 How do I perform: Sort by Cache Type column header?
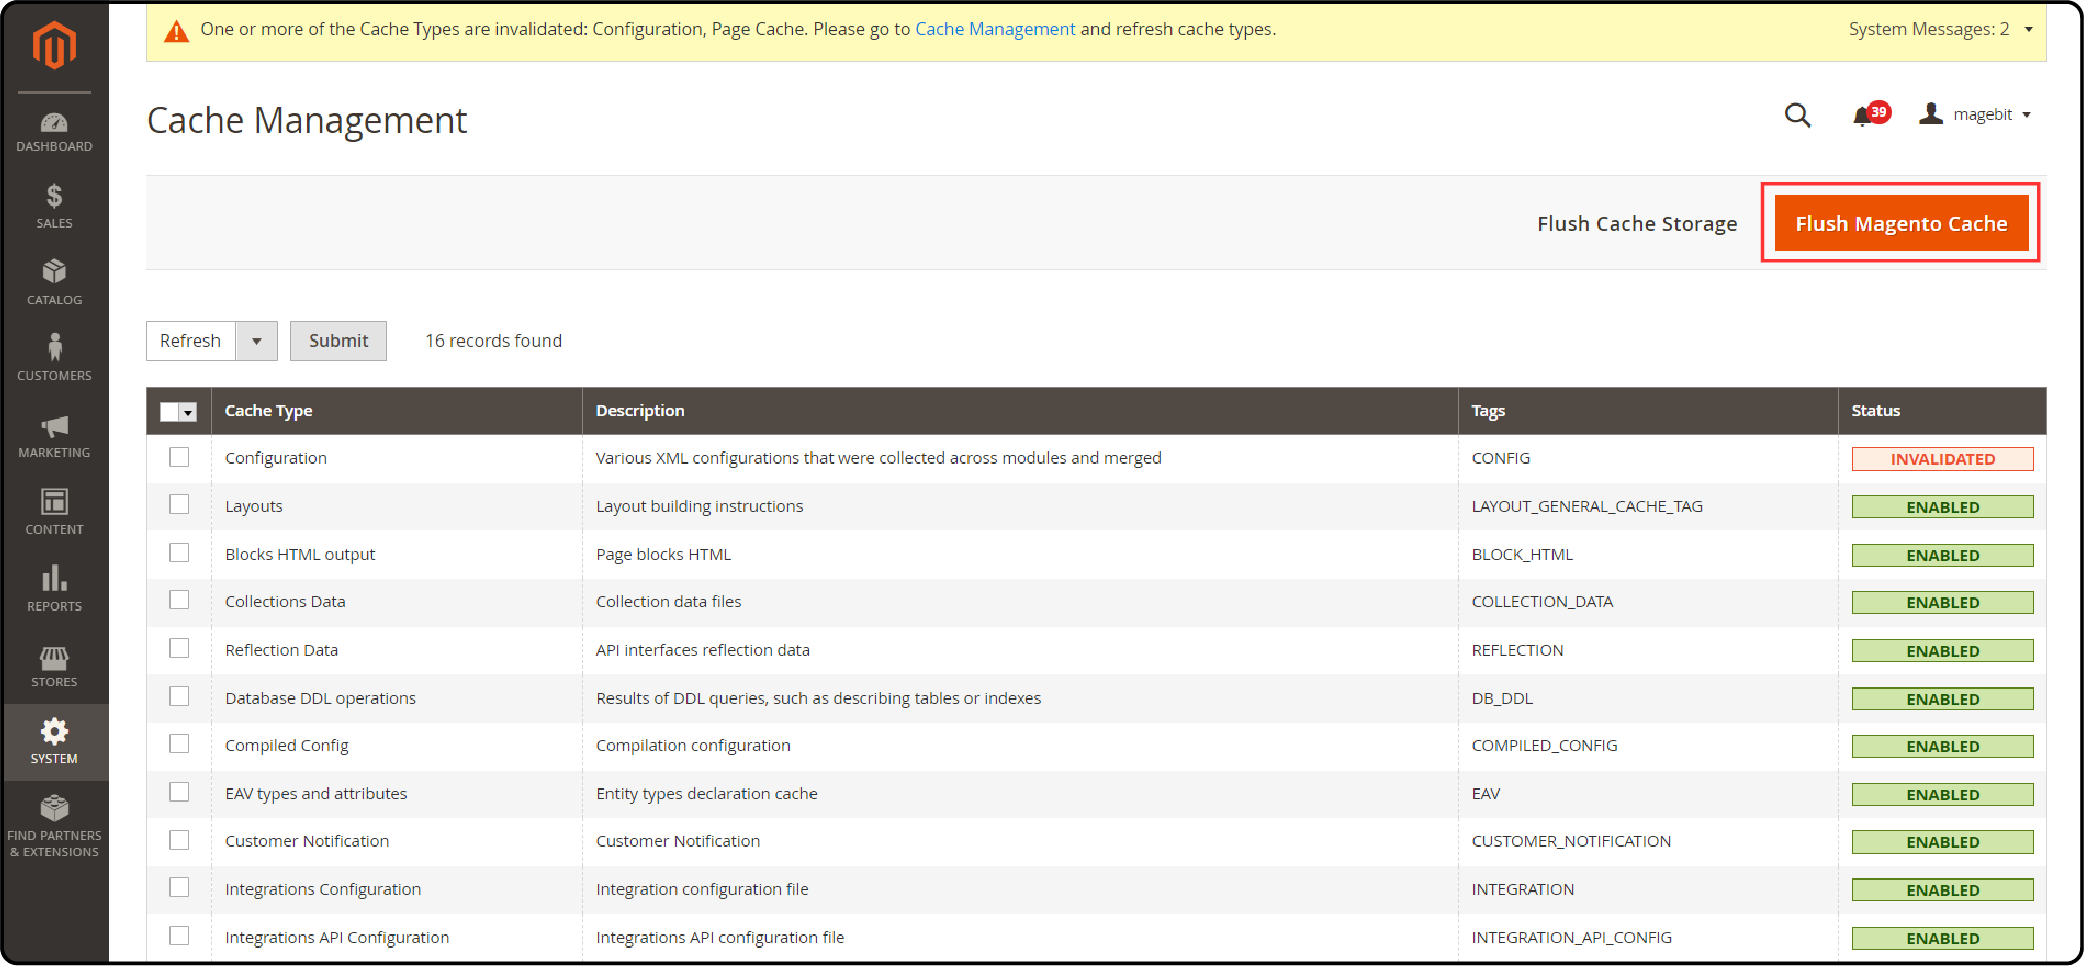pos(268,411)
